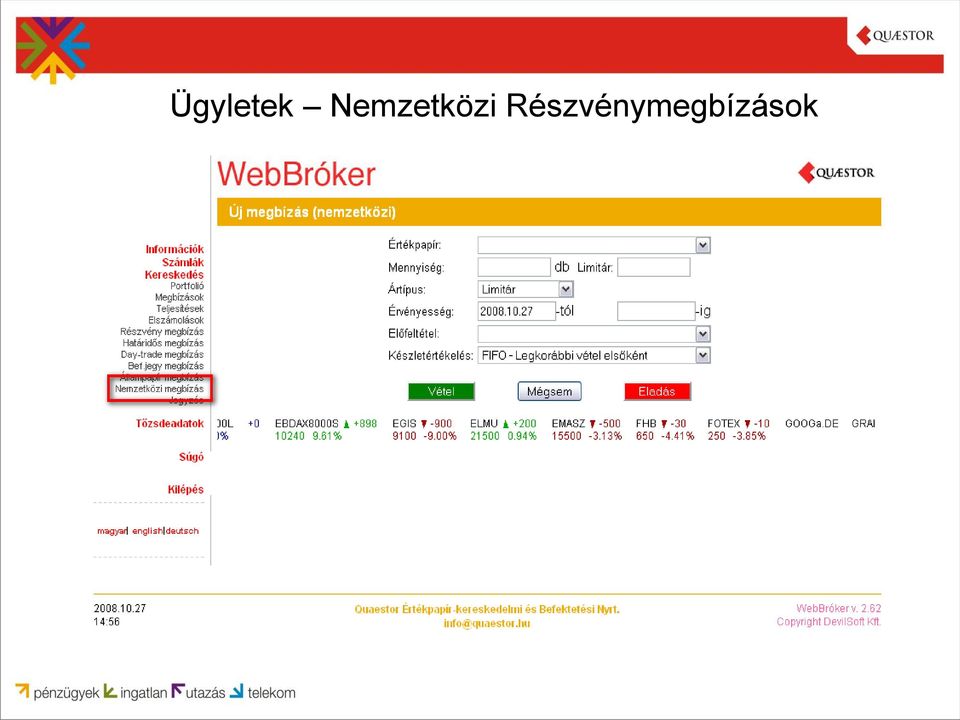Select Megbízások in the side menu
This screenshot has height=720, width=960.
click(179, 297)
